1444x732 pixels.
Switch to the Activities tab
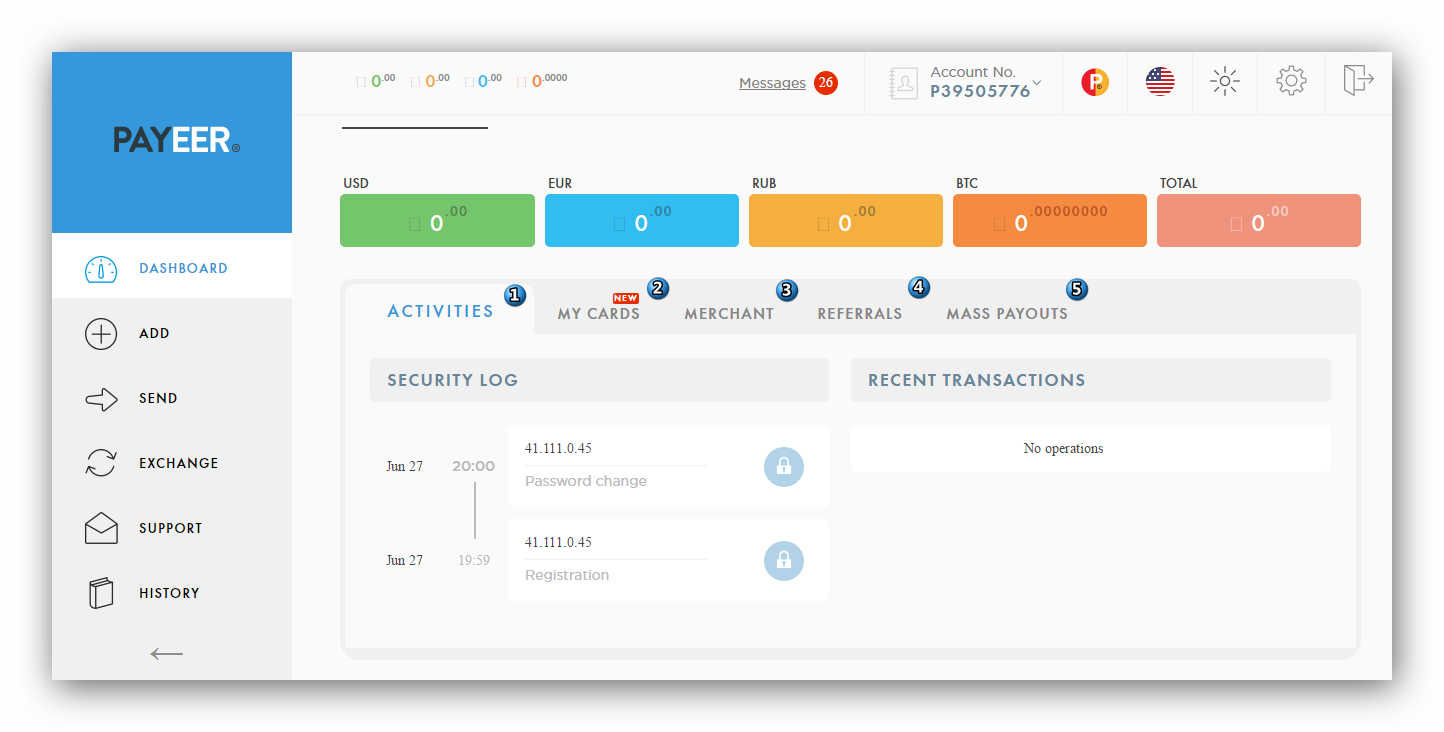[x=440, y=311]
